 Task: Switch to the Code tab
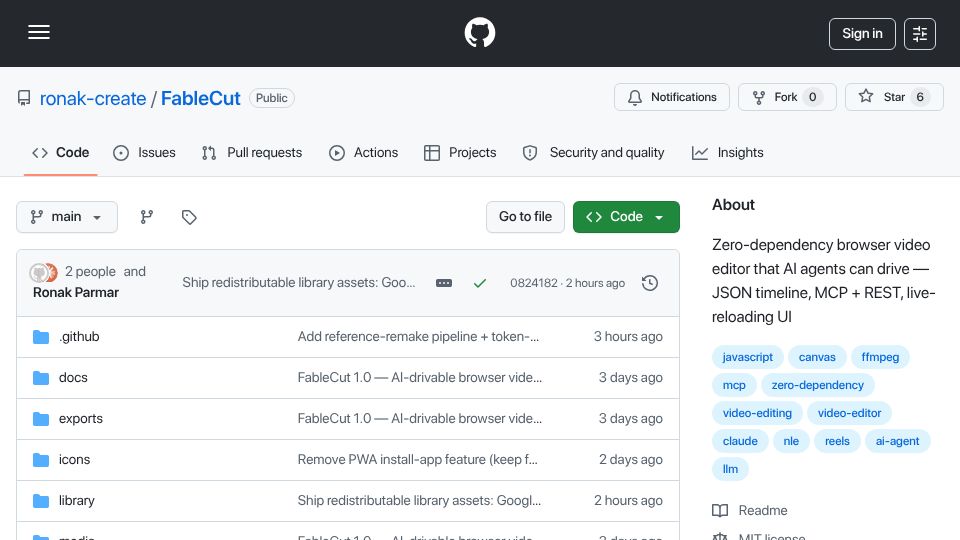pyautogui.click(x=61, y=152)
